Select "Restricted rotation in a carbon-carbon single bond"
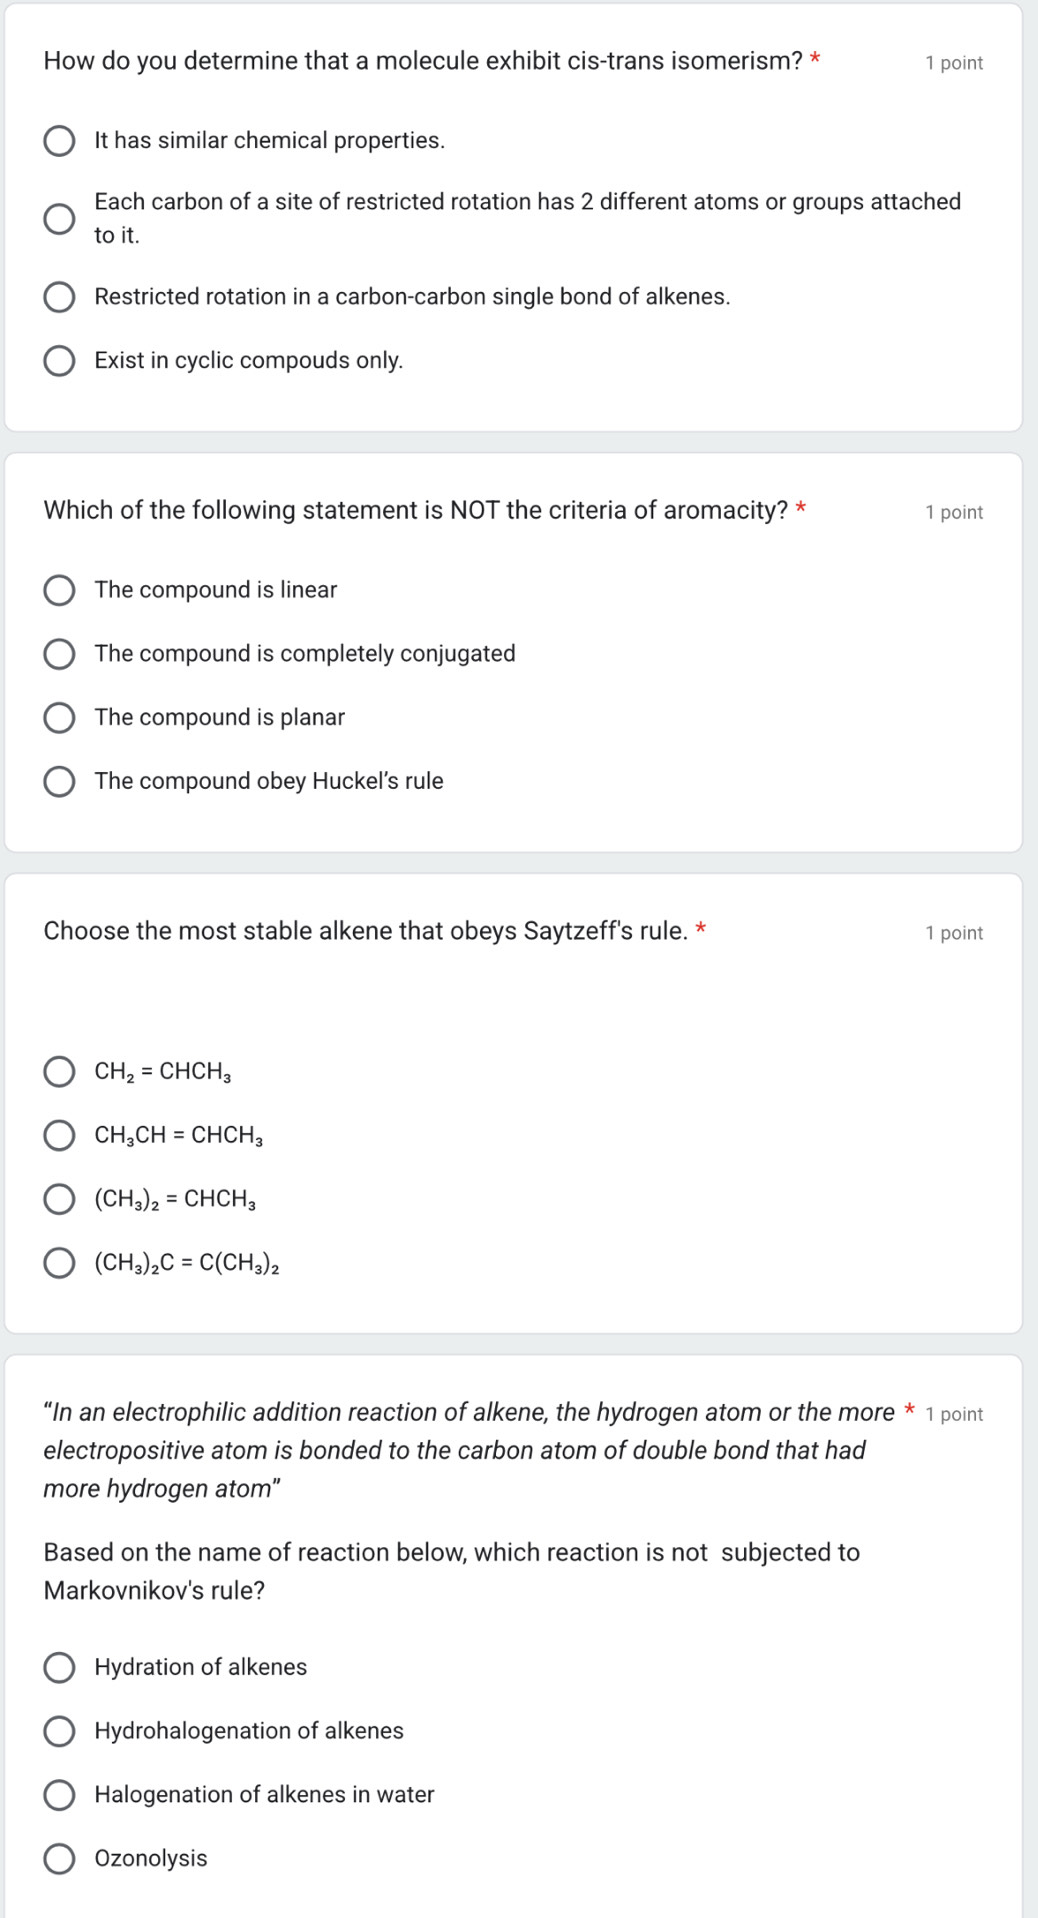Screen dimensions: 1038x1918 pyautogui.click(x=60, y=295)
